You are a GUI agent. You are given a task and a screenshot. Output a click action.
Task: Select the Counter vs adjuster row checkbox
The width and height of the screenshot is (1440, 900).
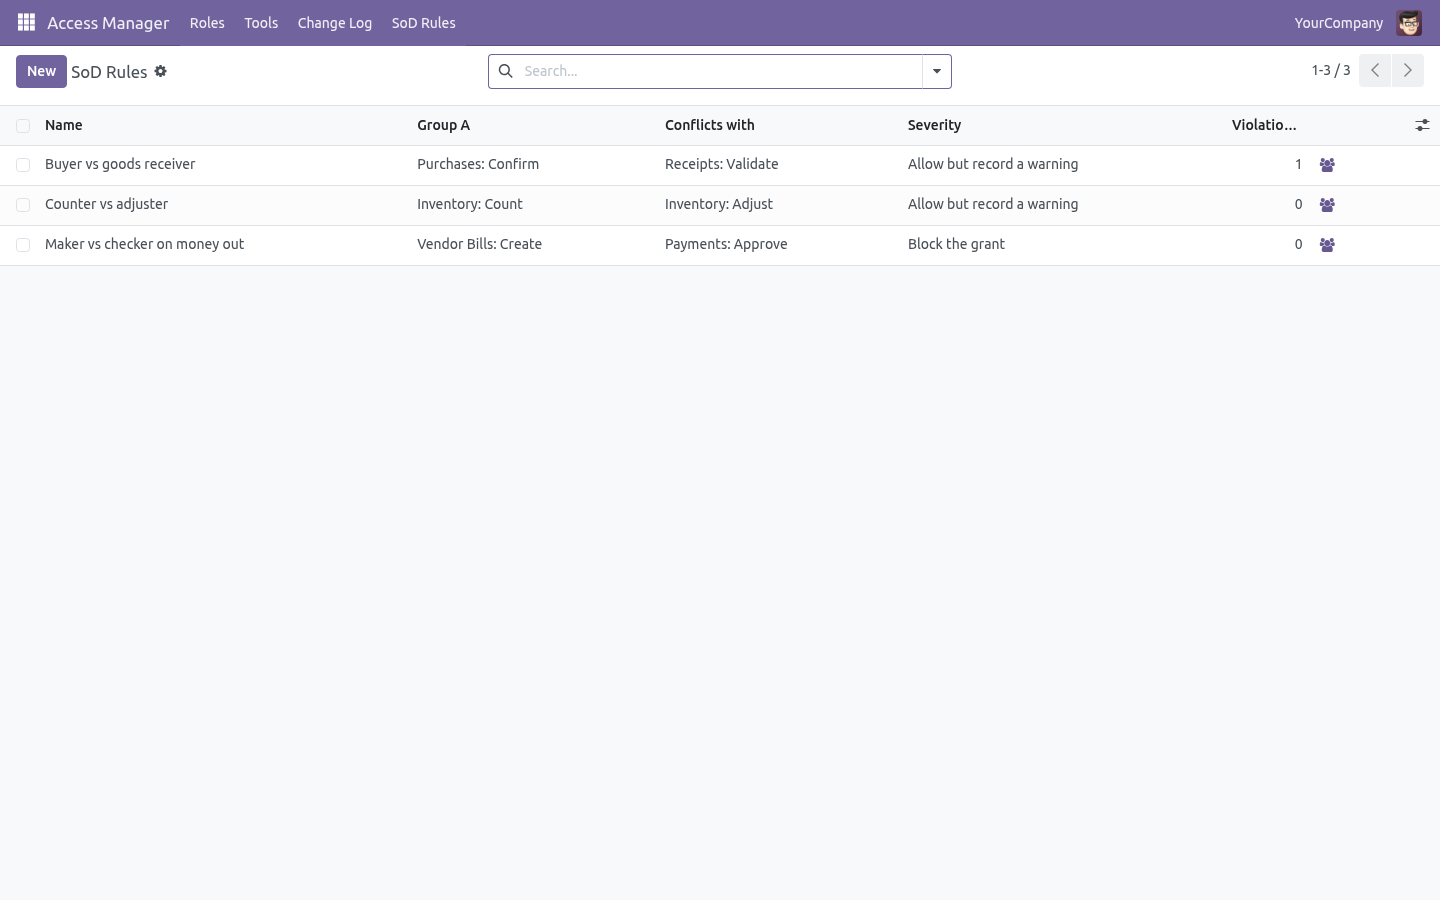[x=23, y=205]
